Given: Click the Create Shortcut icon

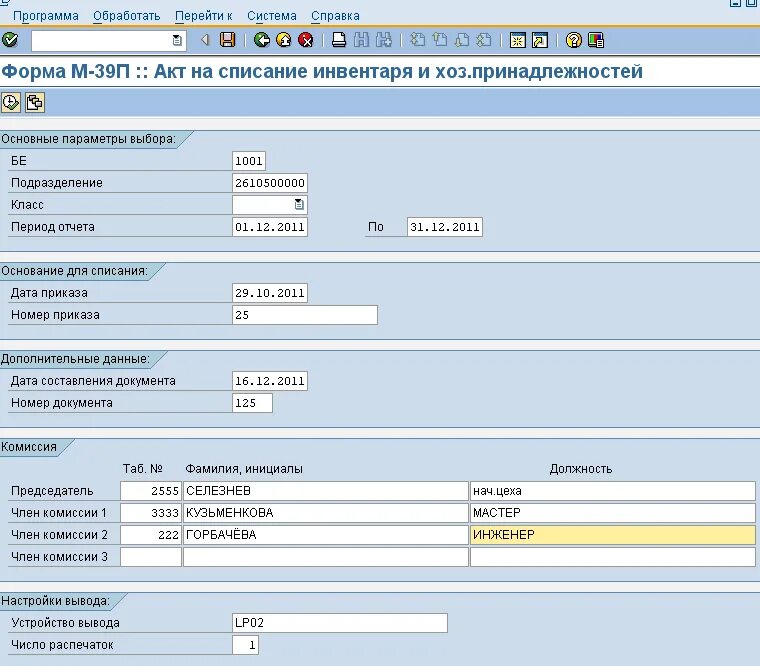Looking at the screenshot, I should click(539, 40).
